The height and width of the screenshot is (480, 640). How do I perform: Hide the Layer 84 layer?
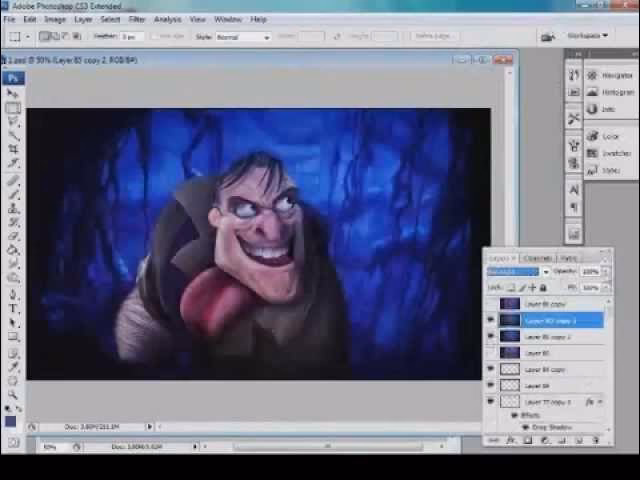[x=491, y=385]
